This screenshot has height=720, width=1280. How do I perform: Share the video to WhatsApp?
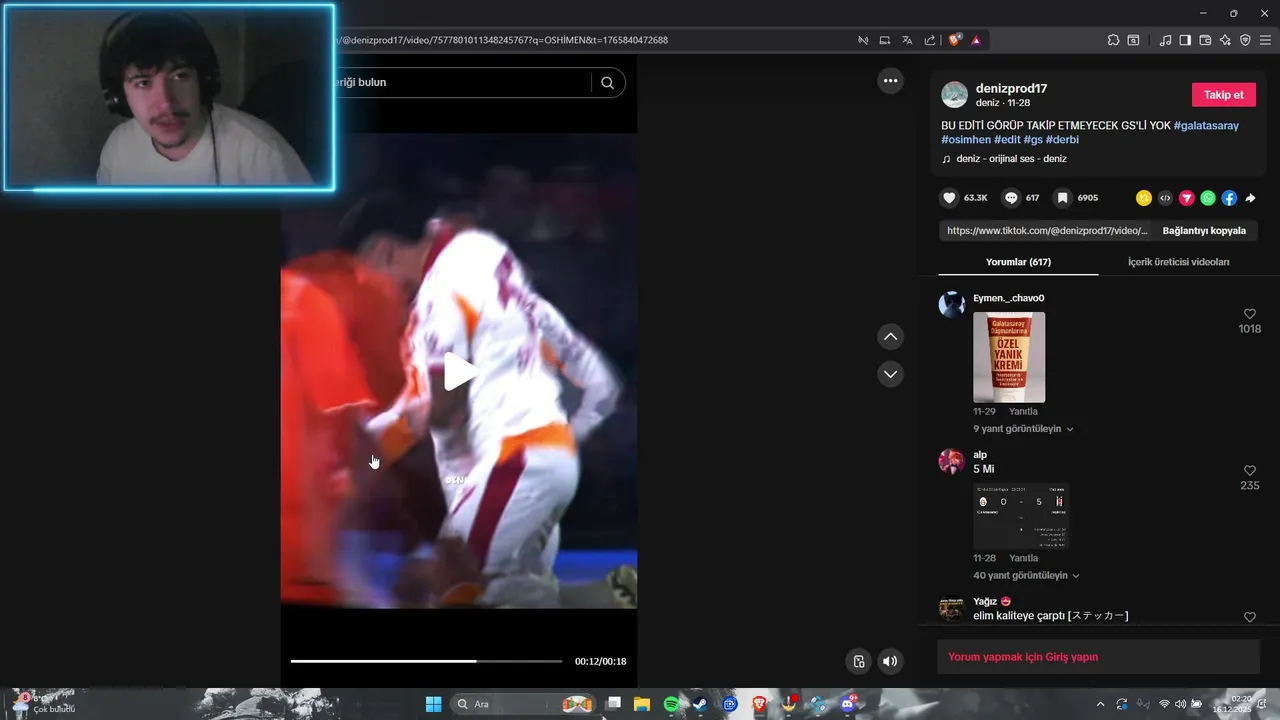coord(1208,198)
